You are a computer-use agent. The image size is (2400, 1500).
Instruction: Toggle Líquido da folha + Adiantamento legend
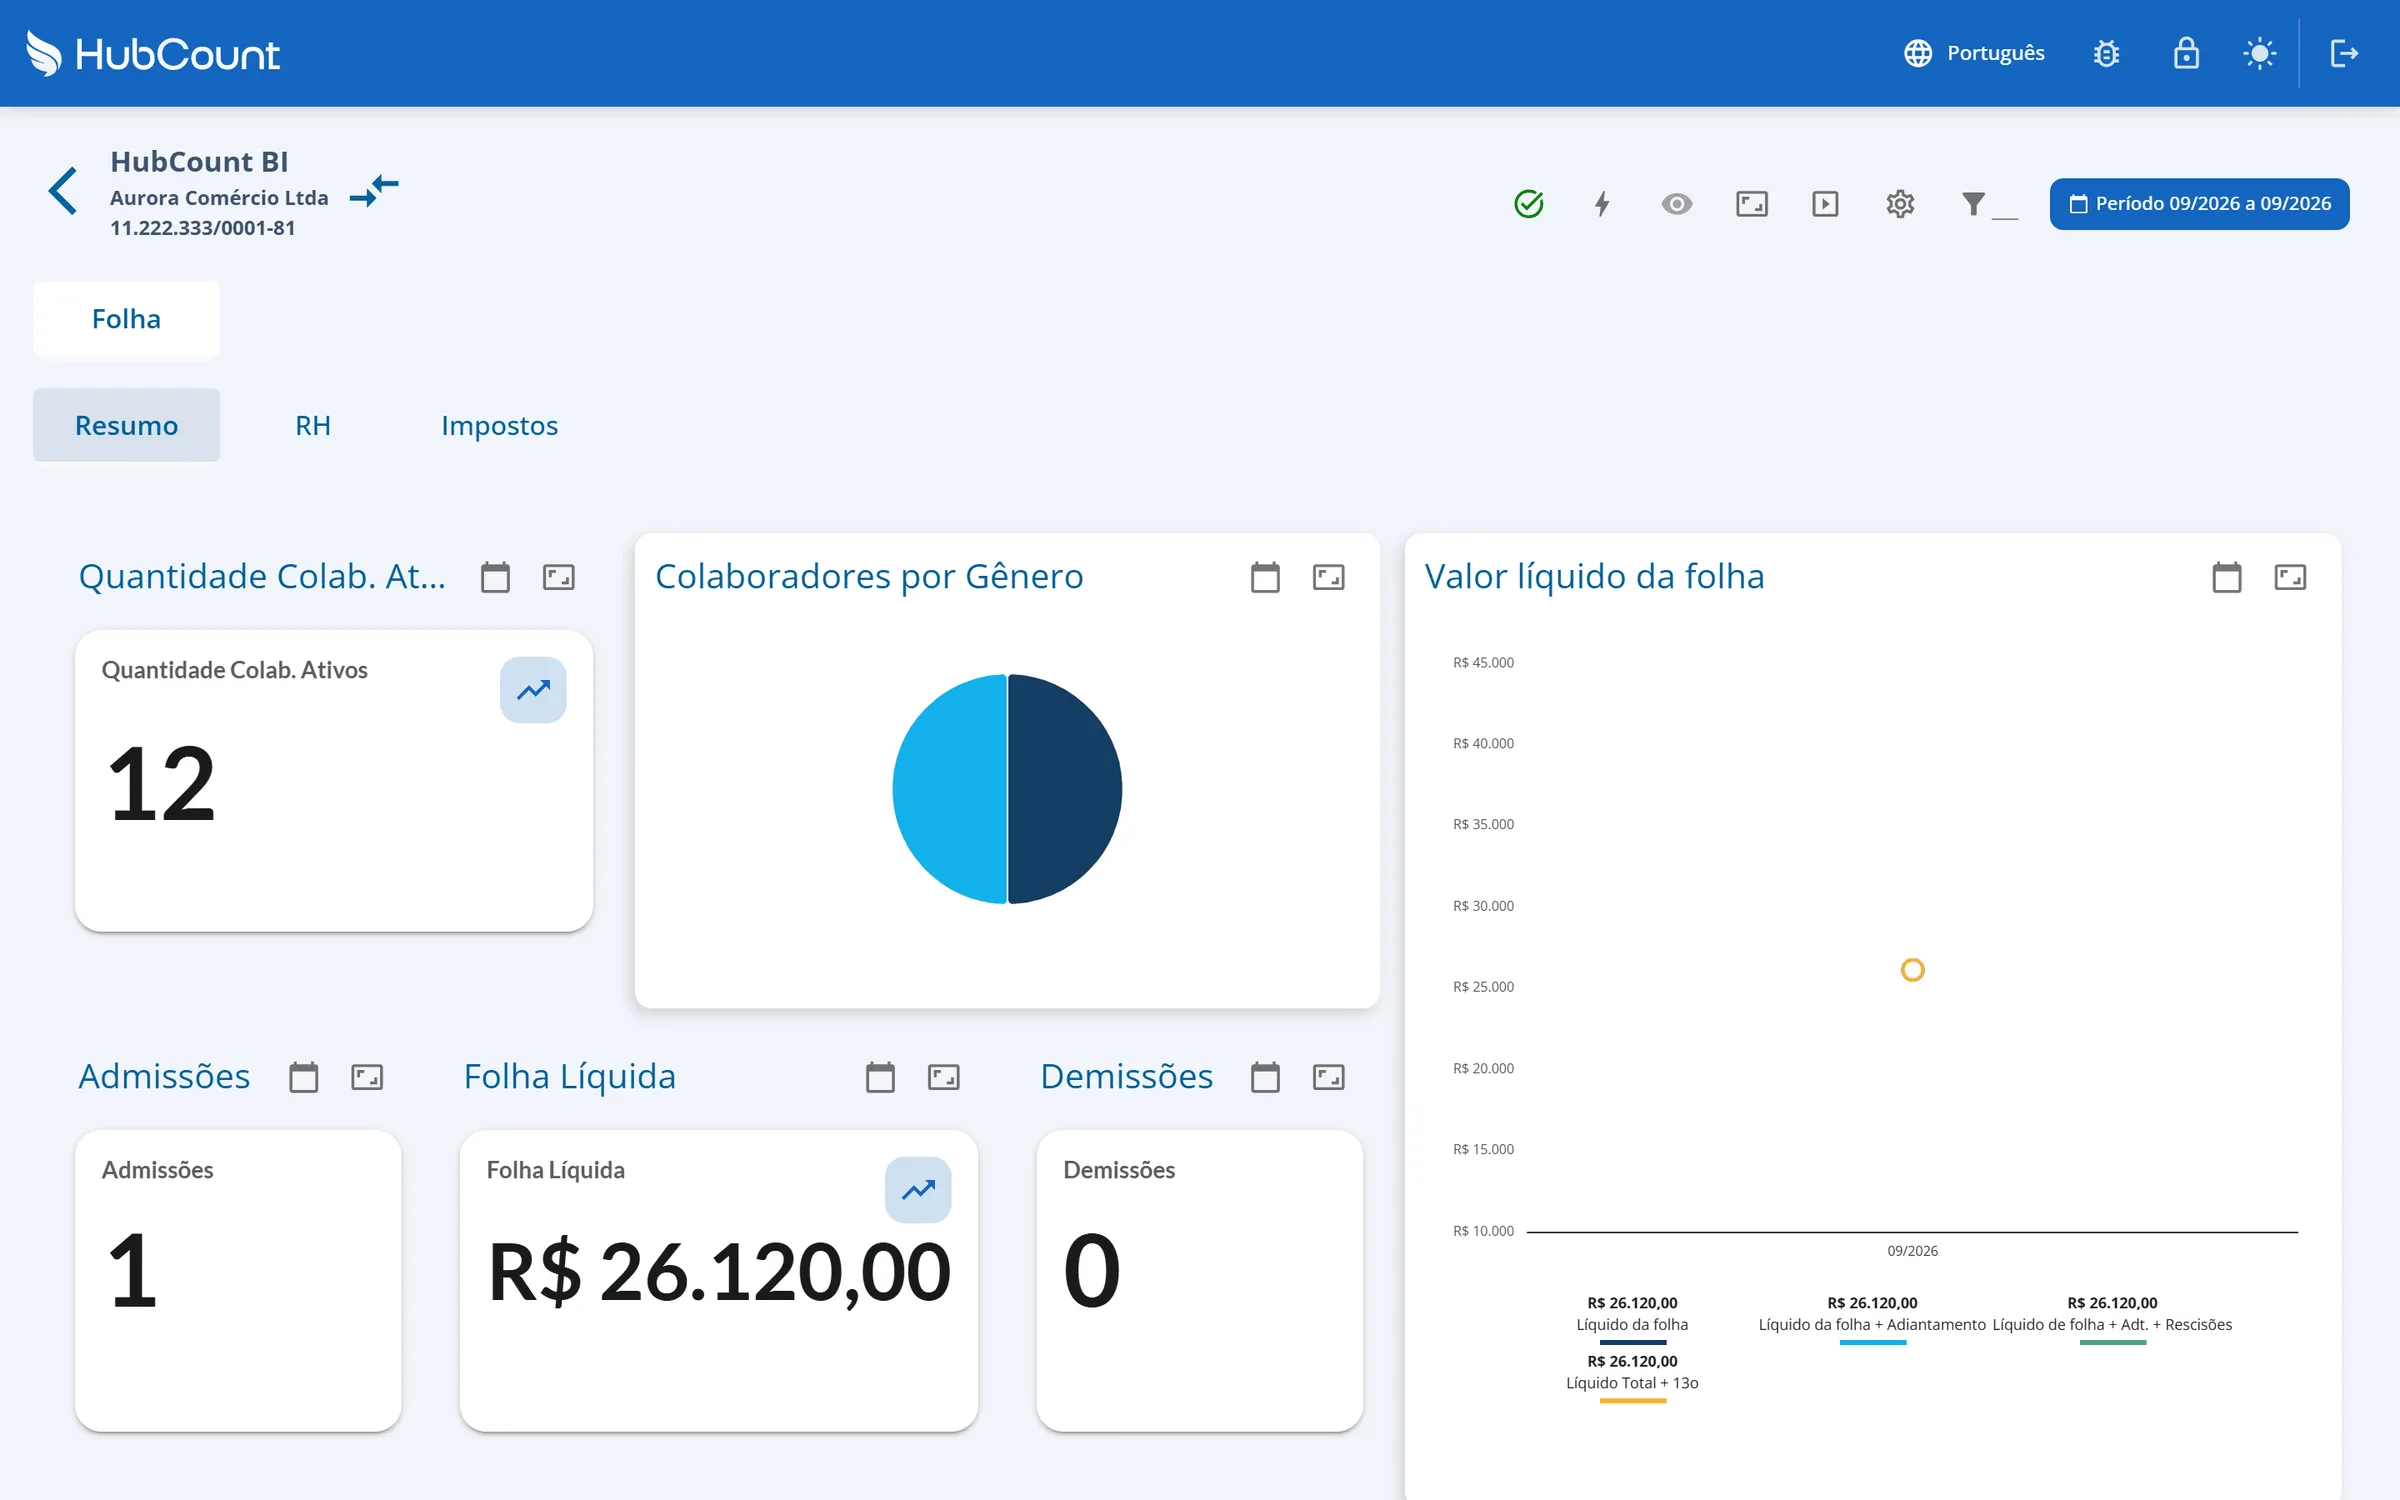click(1872, 1320)
